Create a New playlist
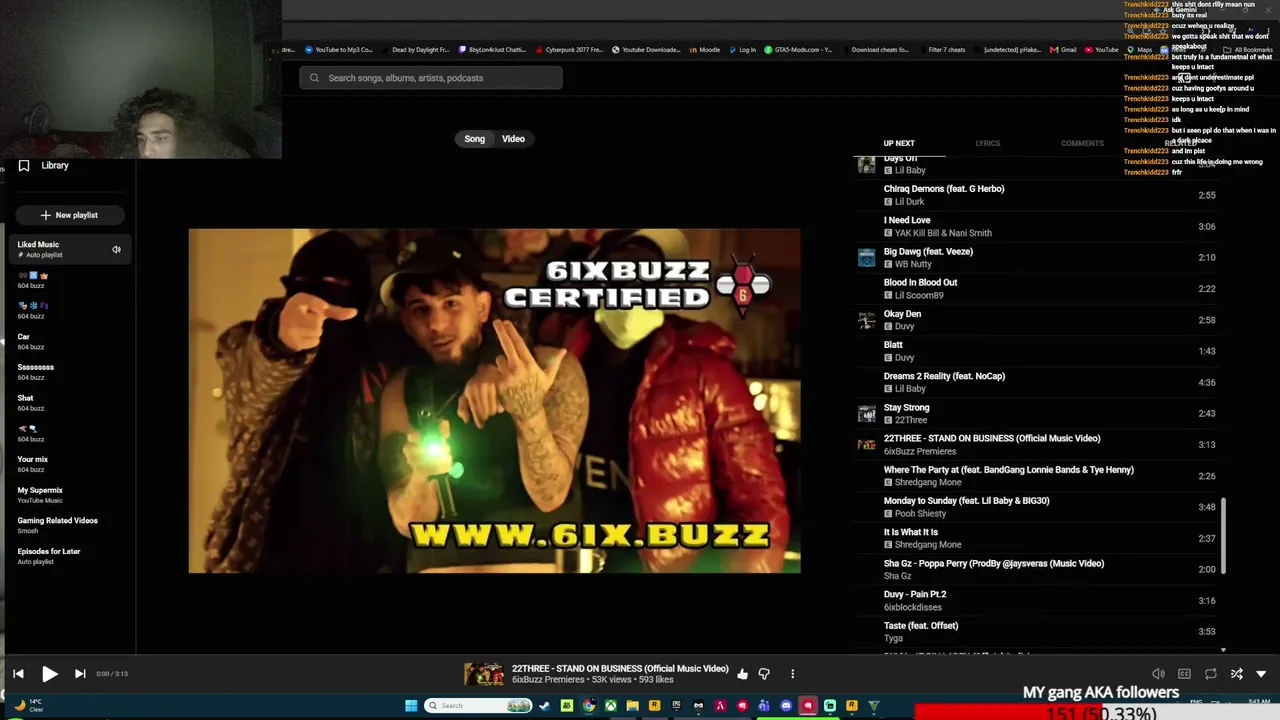 click(x=69, y=215)
